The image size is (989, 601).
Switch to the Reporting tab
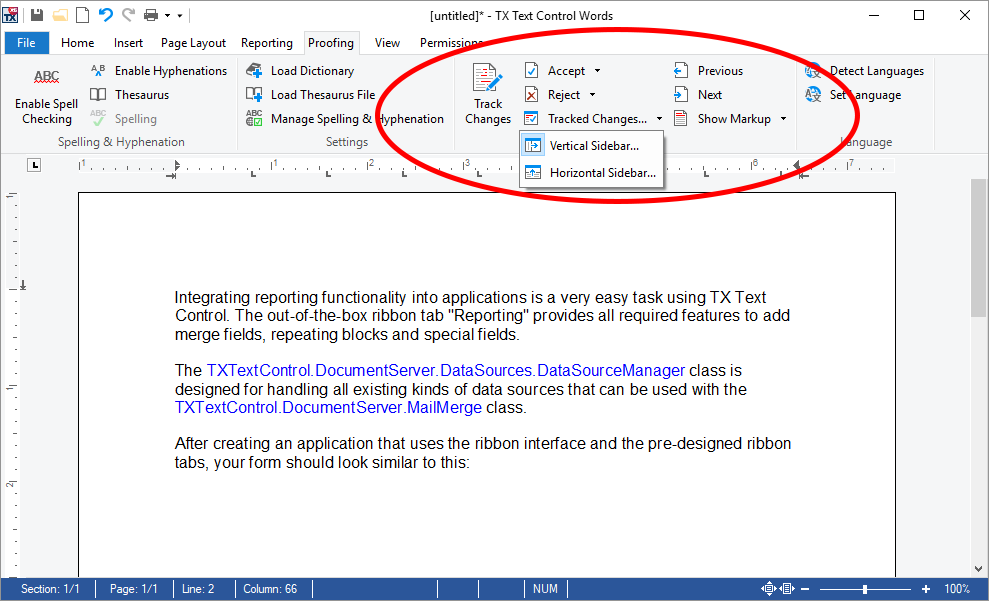(267, 42)
